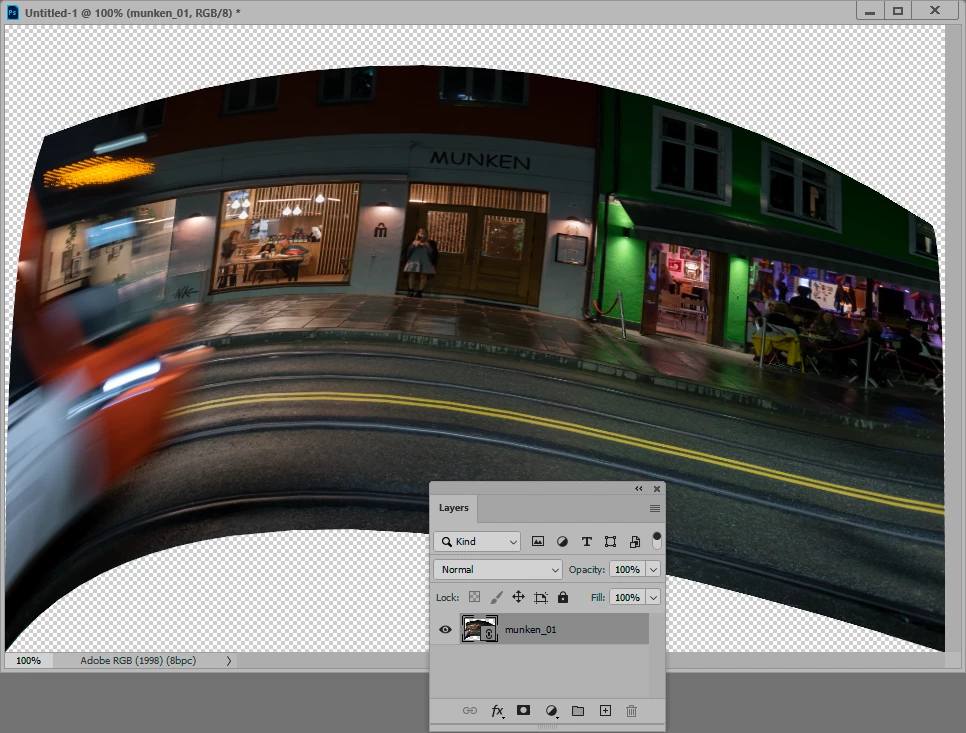Hide the munken_01 layer

click(x=445, y=630)
